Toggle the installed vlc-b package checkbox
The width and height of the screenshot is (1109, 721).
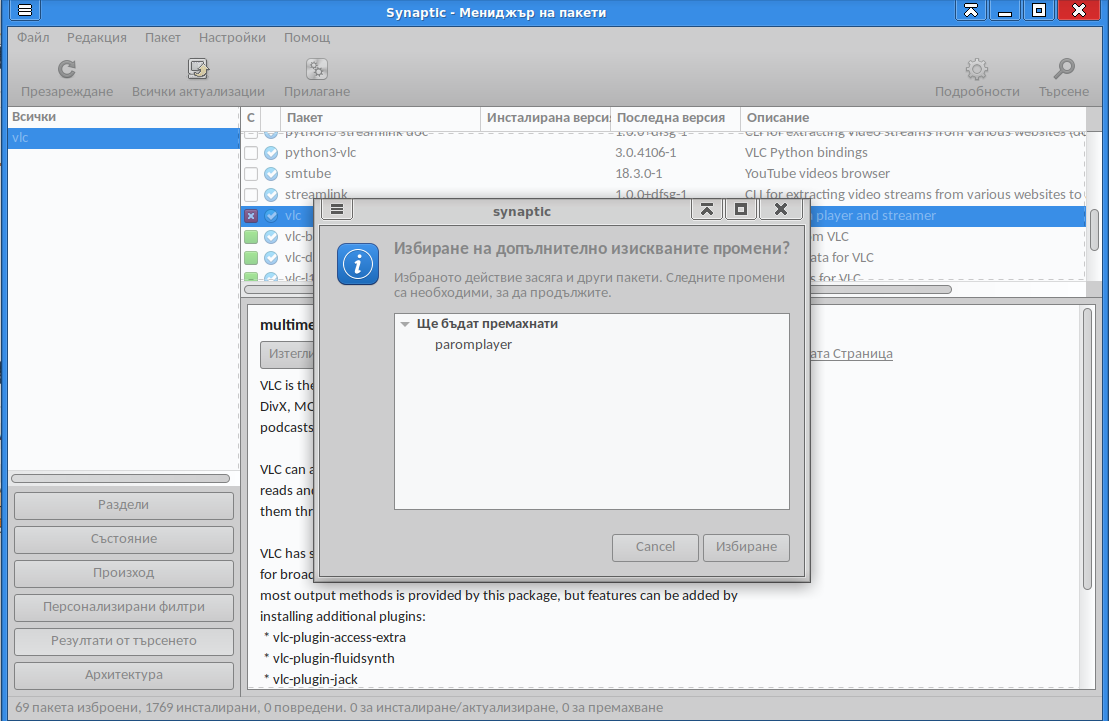pos(251,237)
